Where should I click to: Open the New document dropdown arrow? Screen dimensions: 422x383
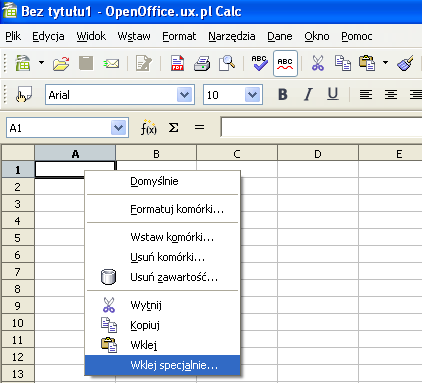41,62
